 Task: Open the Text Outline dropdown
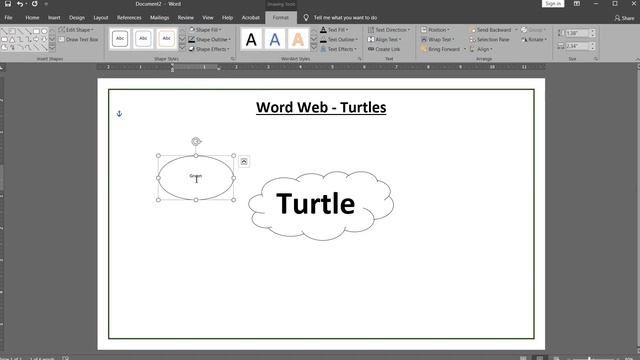click(339, 40)
